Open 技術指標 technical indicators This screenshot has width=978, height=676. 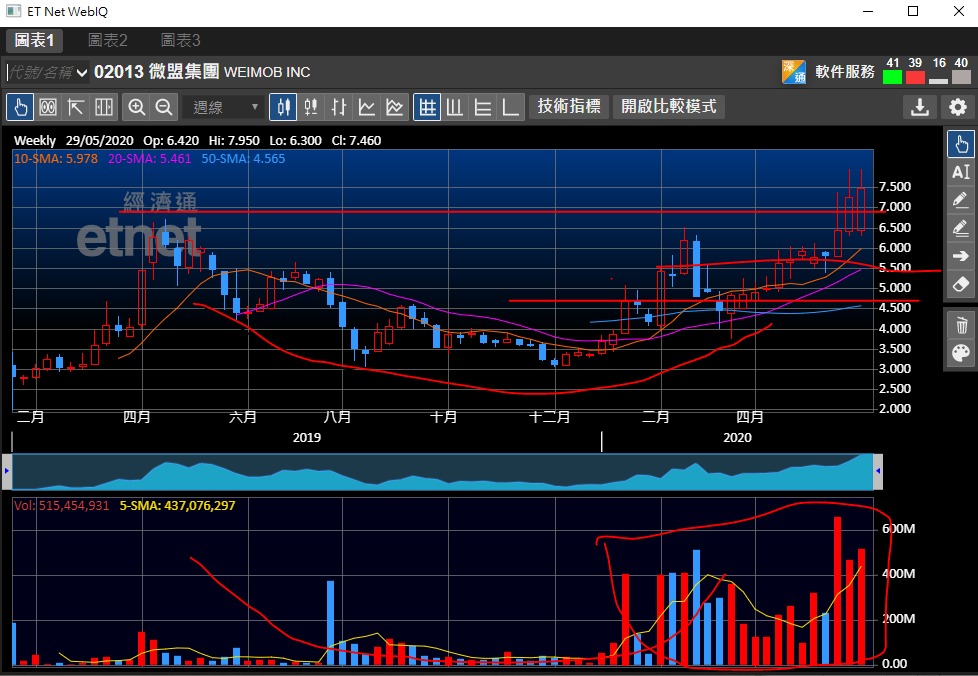[569, 107]
